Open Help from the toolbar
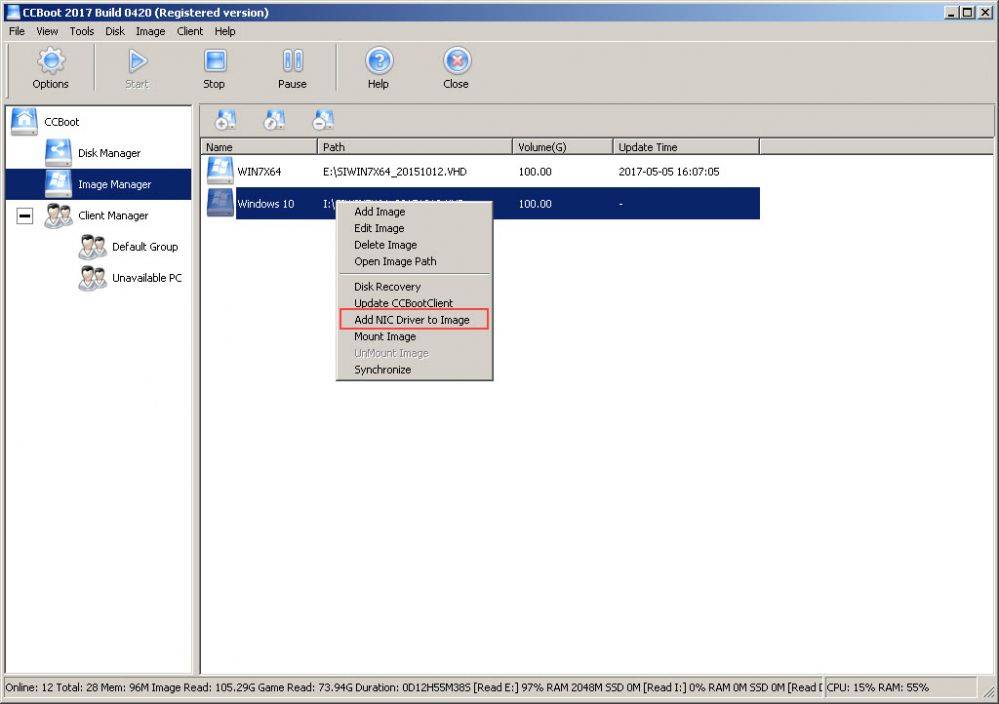This screenshot has width=999, height=704. [379, 62]
